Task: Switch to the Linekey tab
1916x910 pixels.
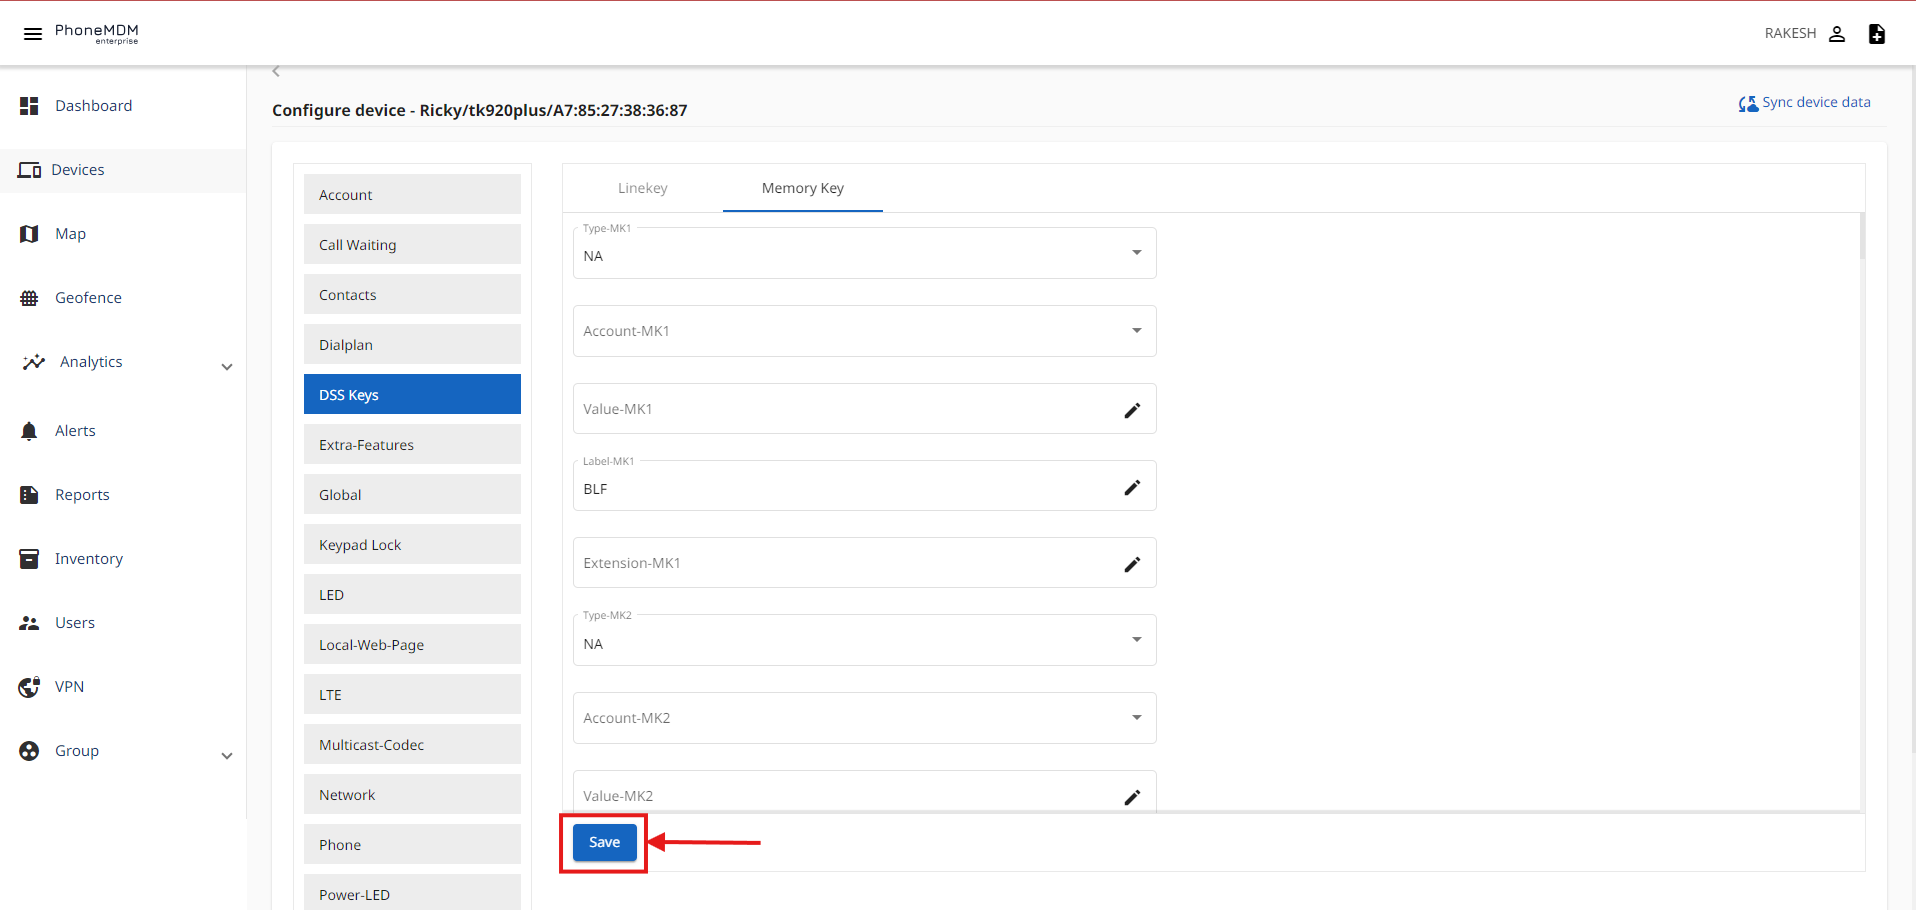Action: pyautogui.click(x=642, y=188)
